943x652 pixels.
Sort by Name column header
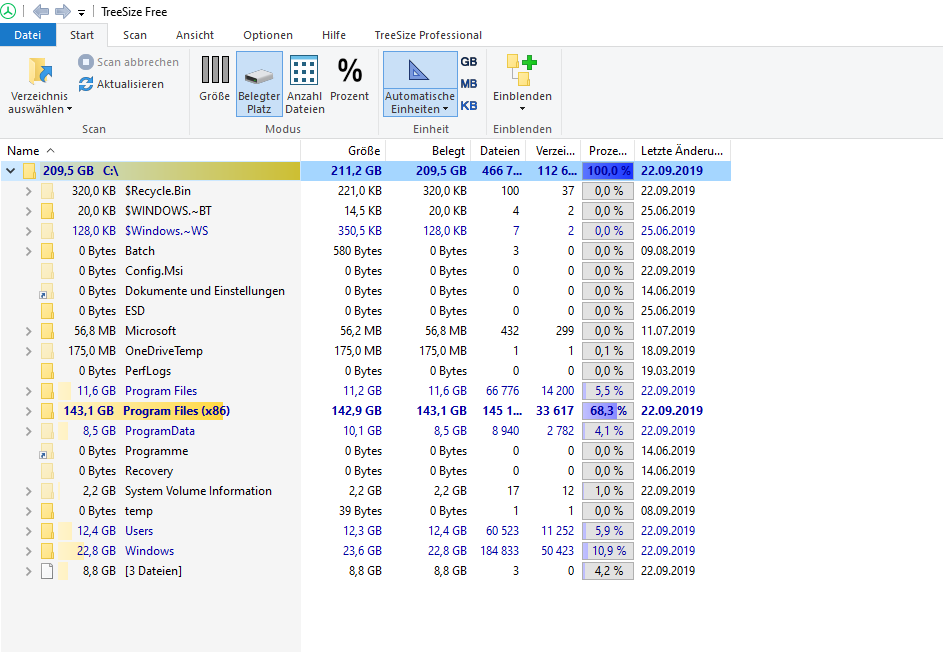[x=150, y=150]
